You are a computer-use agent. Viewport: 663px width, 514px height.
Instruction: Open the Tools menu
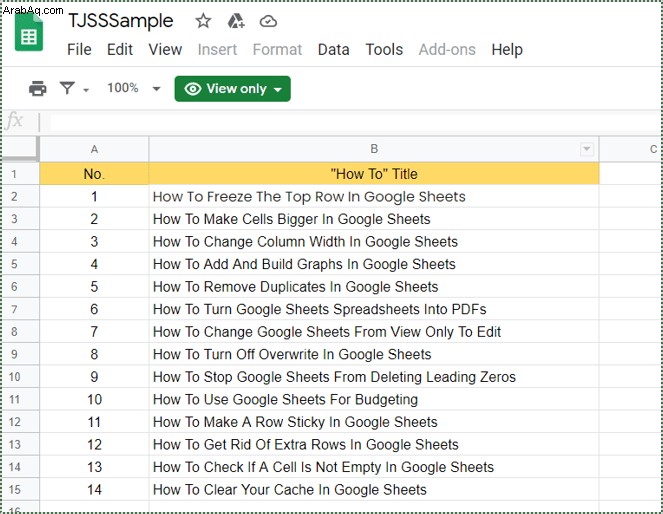[x=384, y=49]
